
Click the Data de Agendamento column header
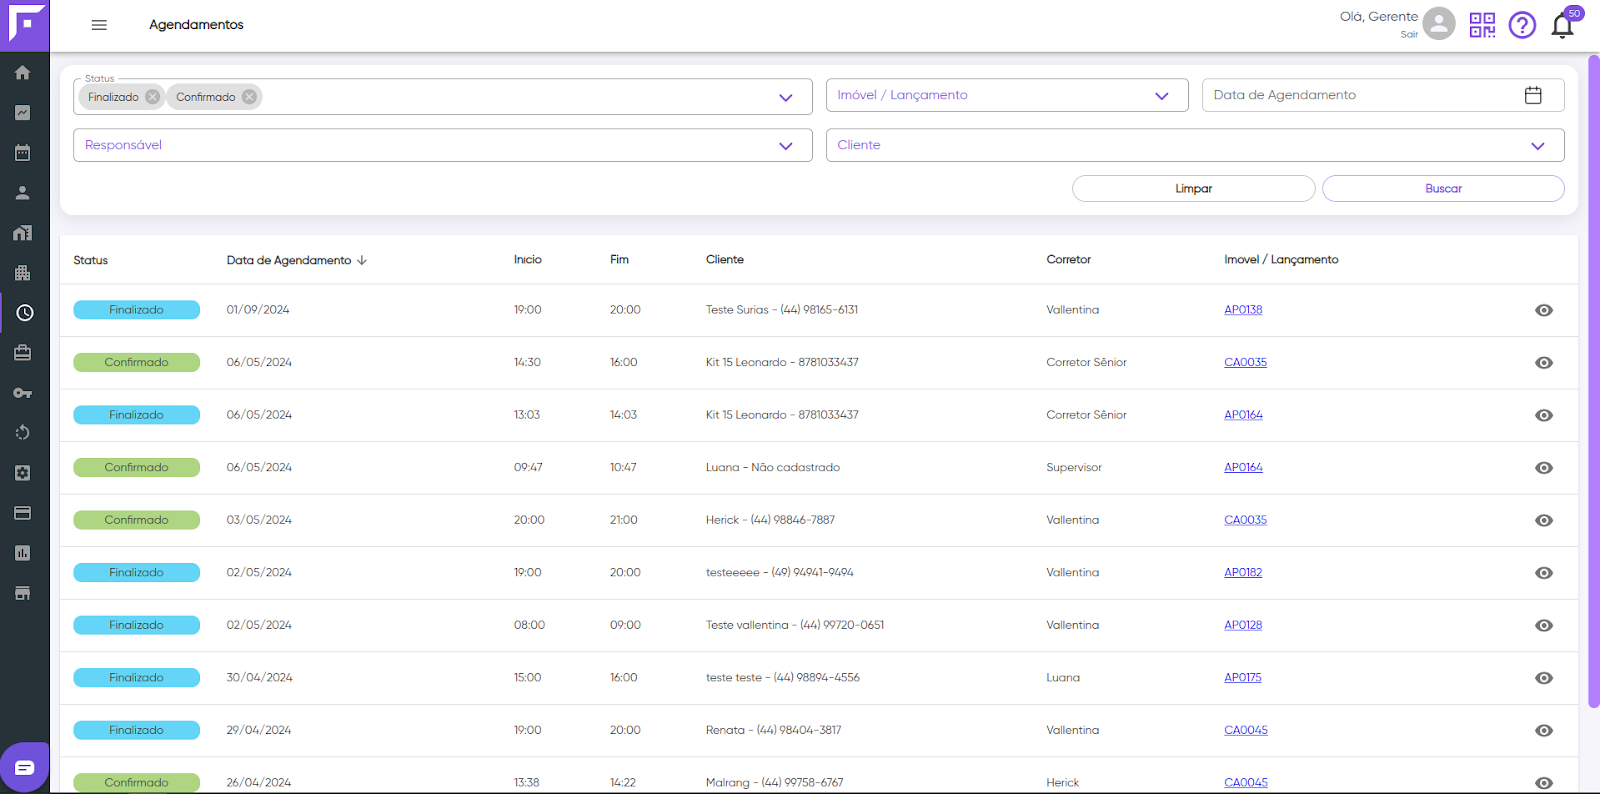[x=289, y=260]
